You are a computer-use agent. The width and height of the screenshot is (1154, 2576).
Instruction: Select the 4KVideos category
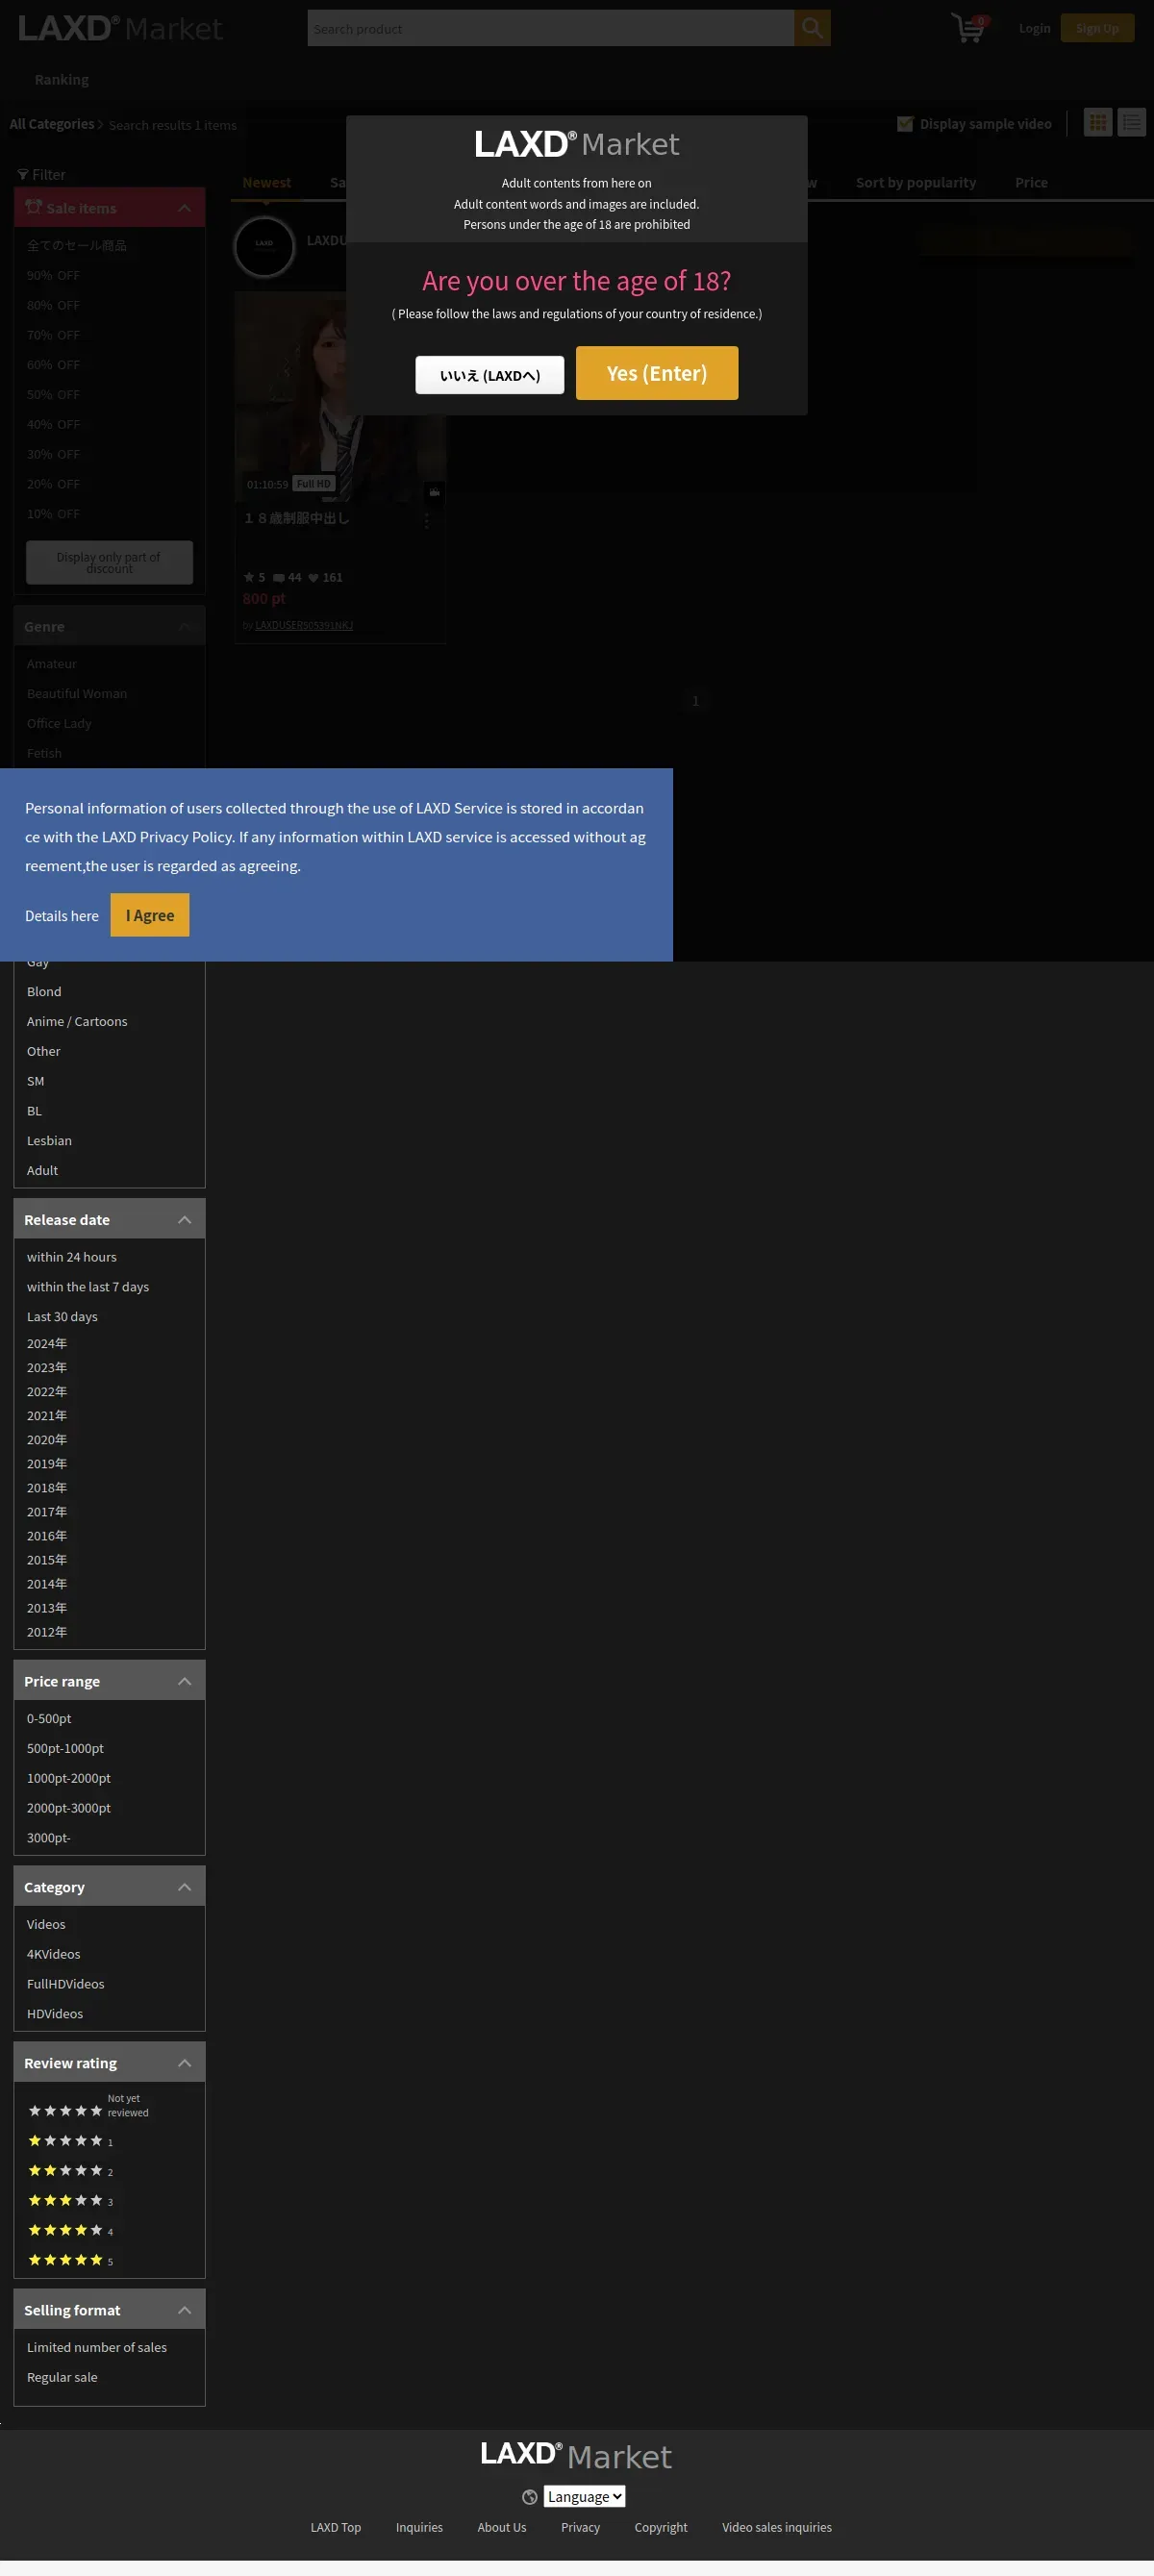tap(54, 1954)
